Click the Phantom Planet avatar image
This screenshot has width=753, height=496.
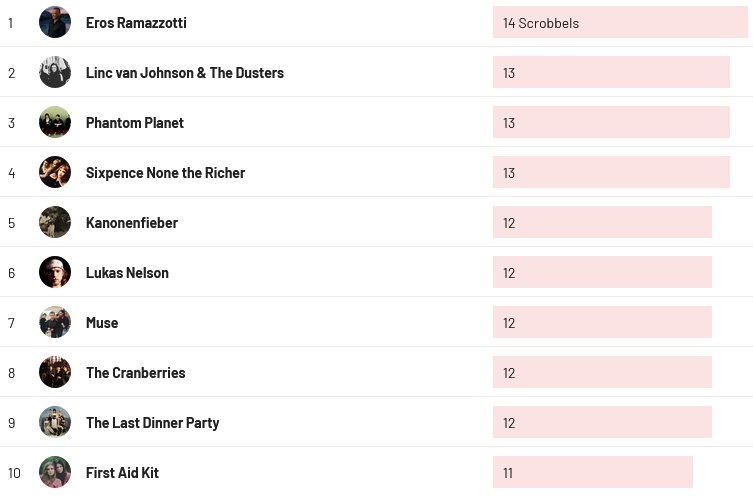(55, 122)
